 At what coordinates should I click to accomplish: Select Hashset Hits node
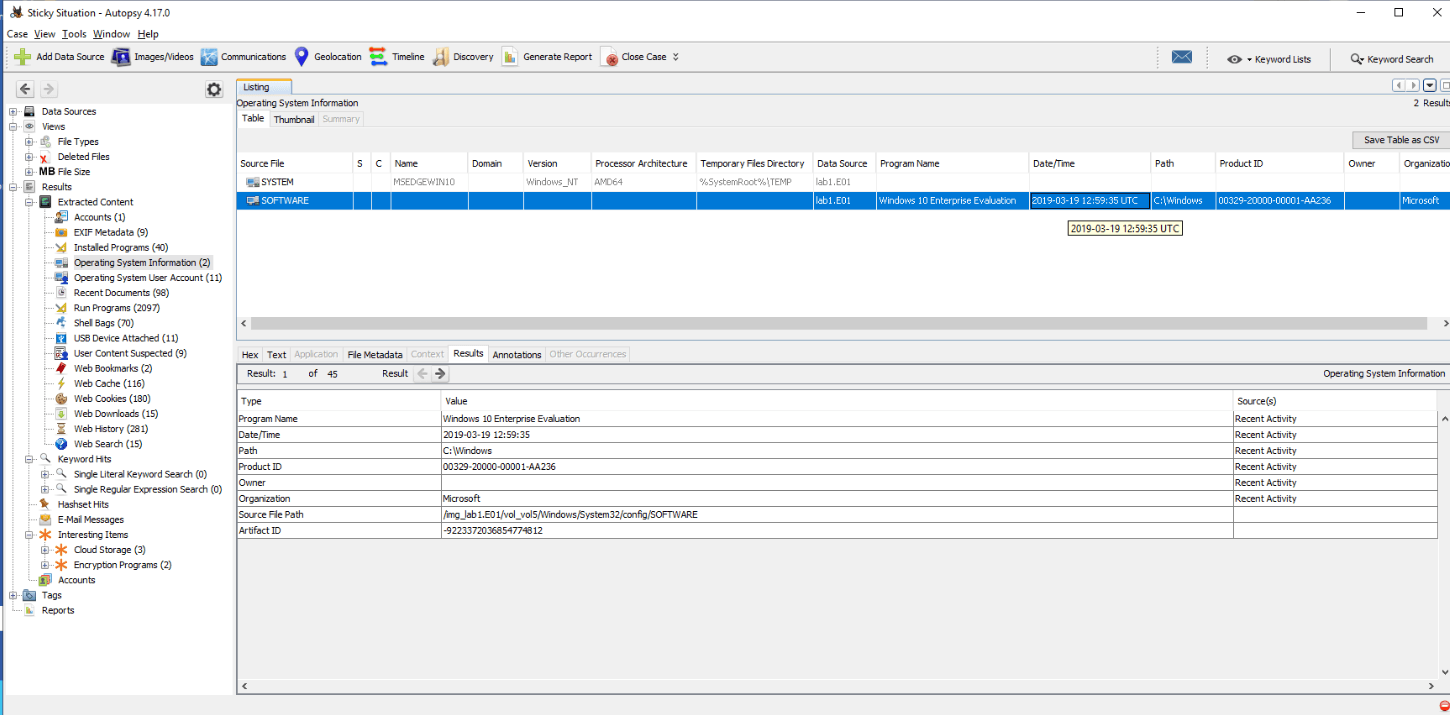click(83, 505)
